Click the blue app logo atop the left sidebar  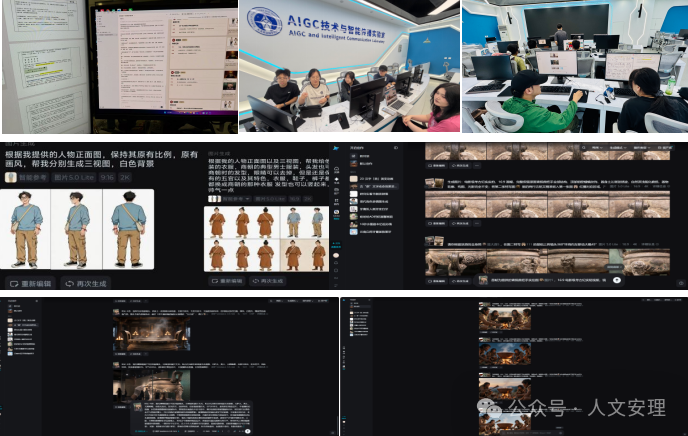pyautogui.click(x=337, y=148)
